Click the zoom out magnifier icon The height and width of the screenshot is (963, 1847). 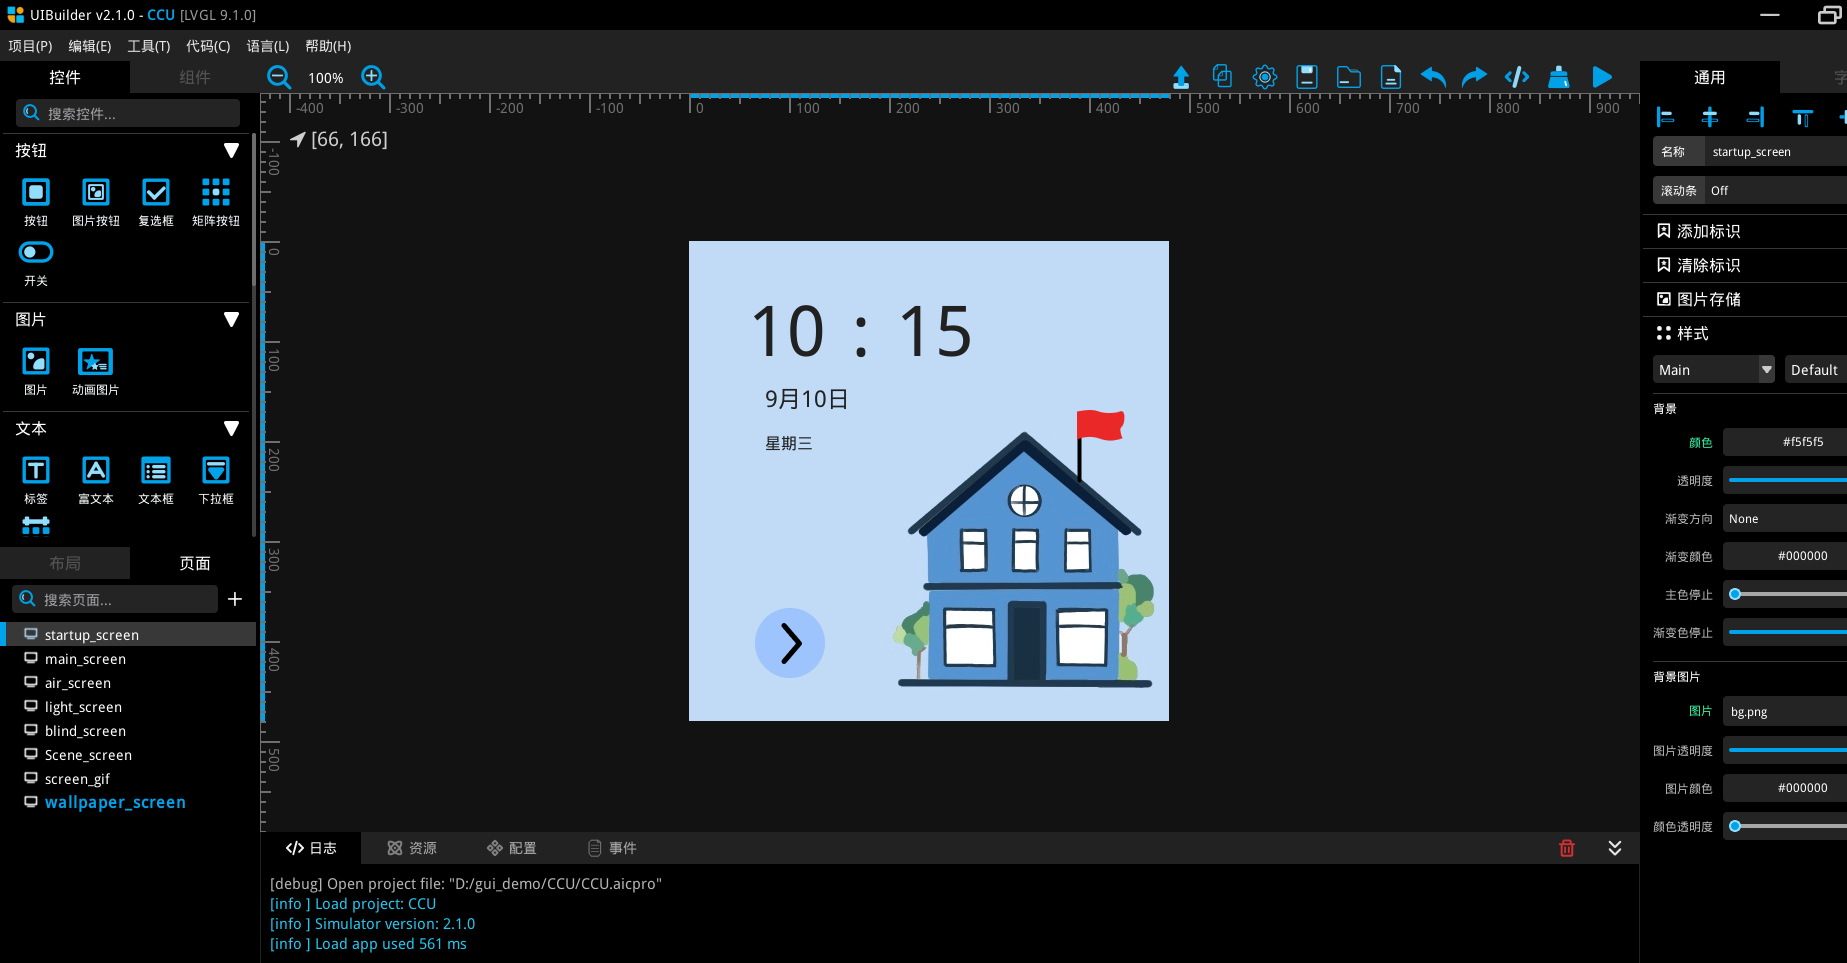point(279,77)
